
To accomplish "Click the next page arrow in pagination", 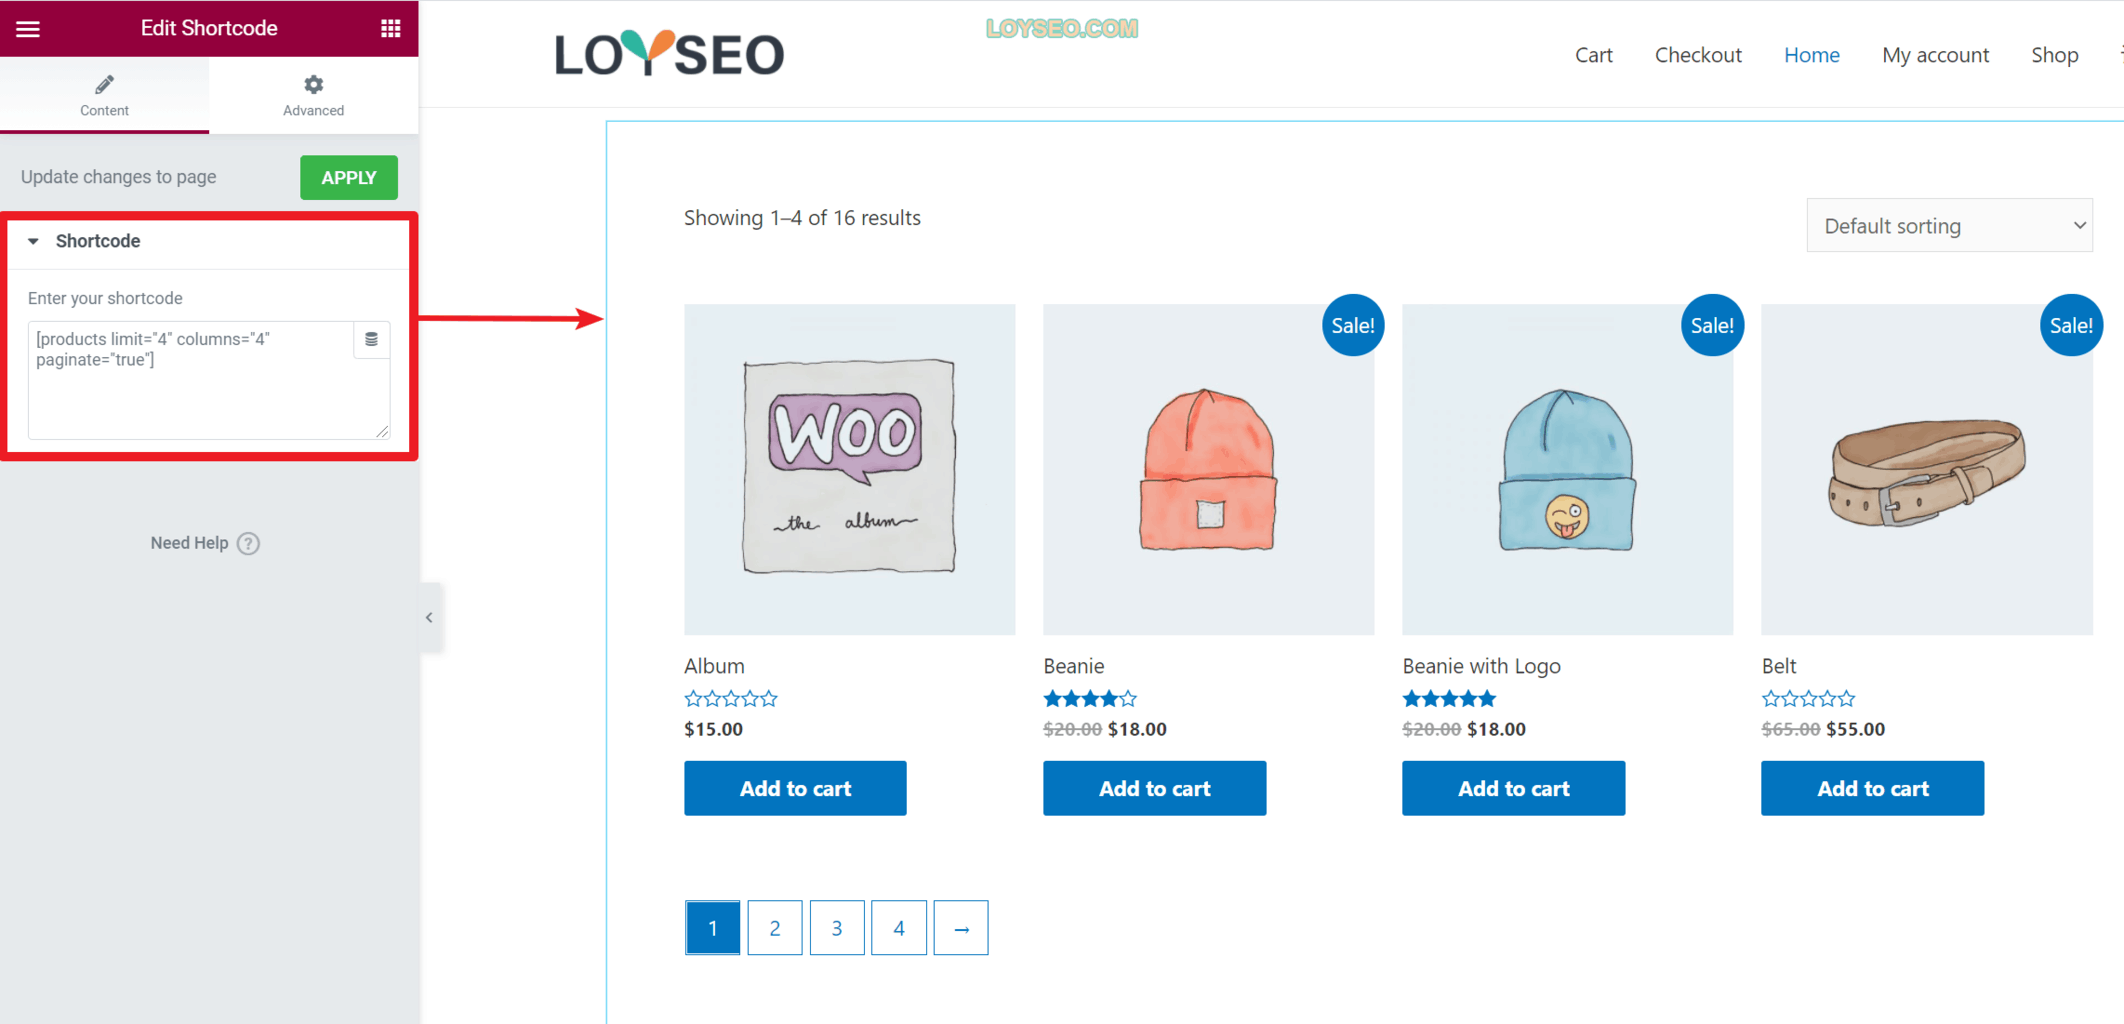I will point(961,928).
